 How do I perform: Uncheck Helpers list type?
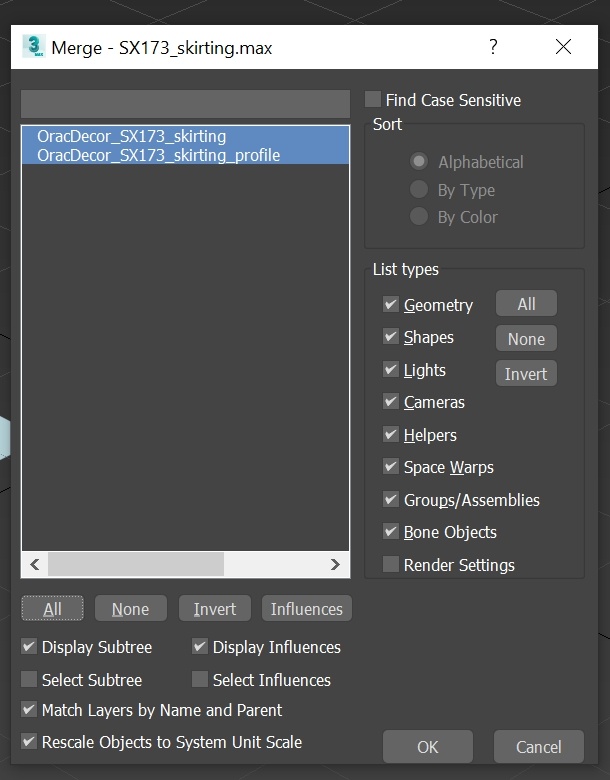coord(391,434)
